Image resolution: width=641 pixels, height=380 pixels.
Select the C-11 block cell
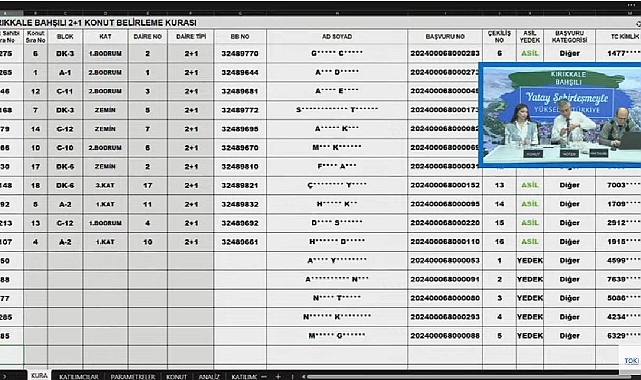pyautogui.click(x=65, y=91)
